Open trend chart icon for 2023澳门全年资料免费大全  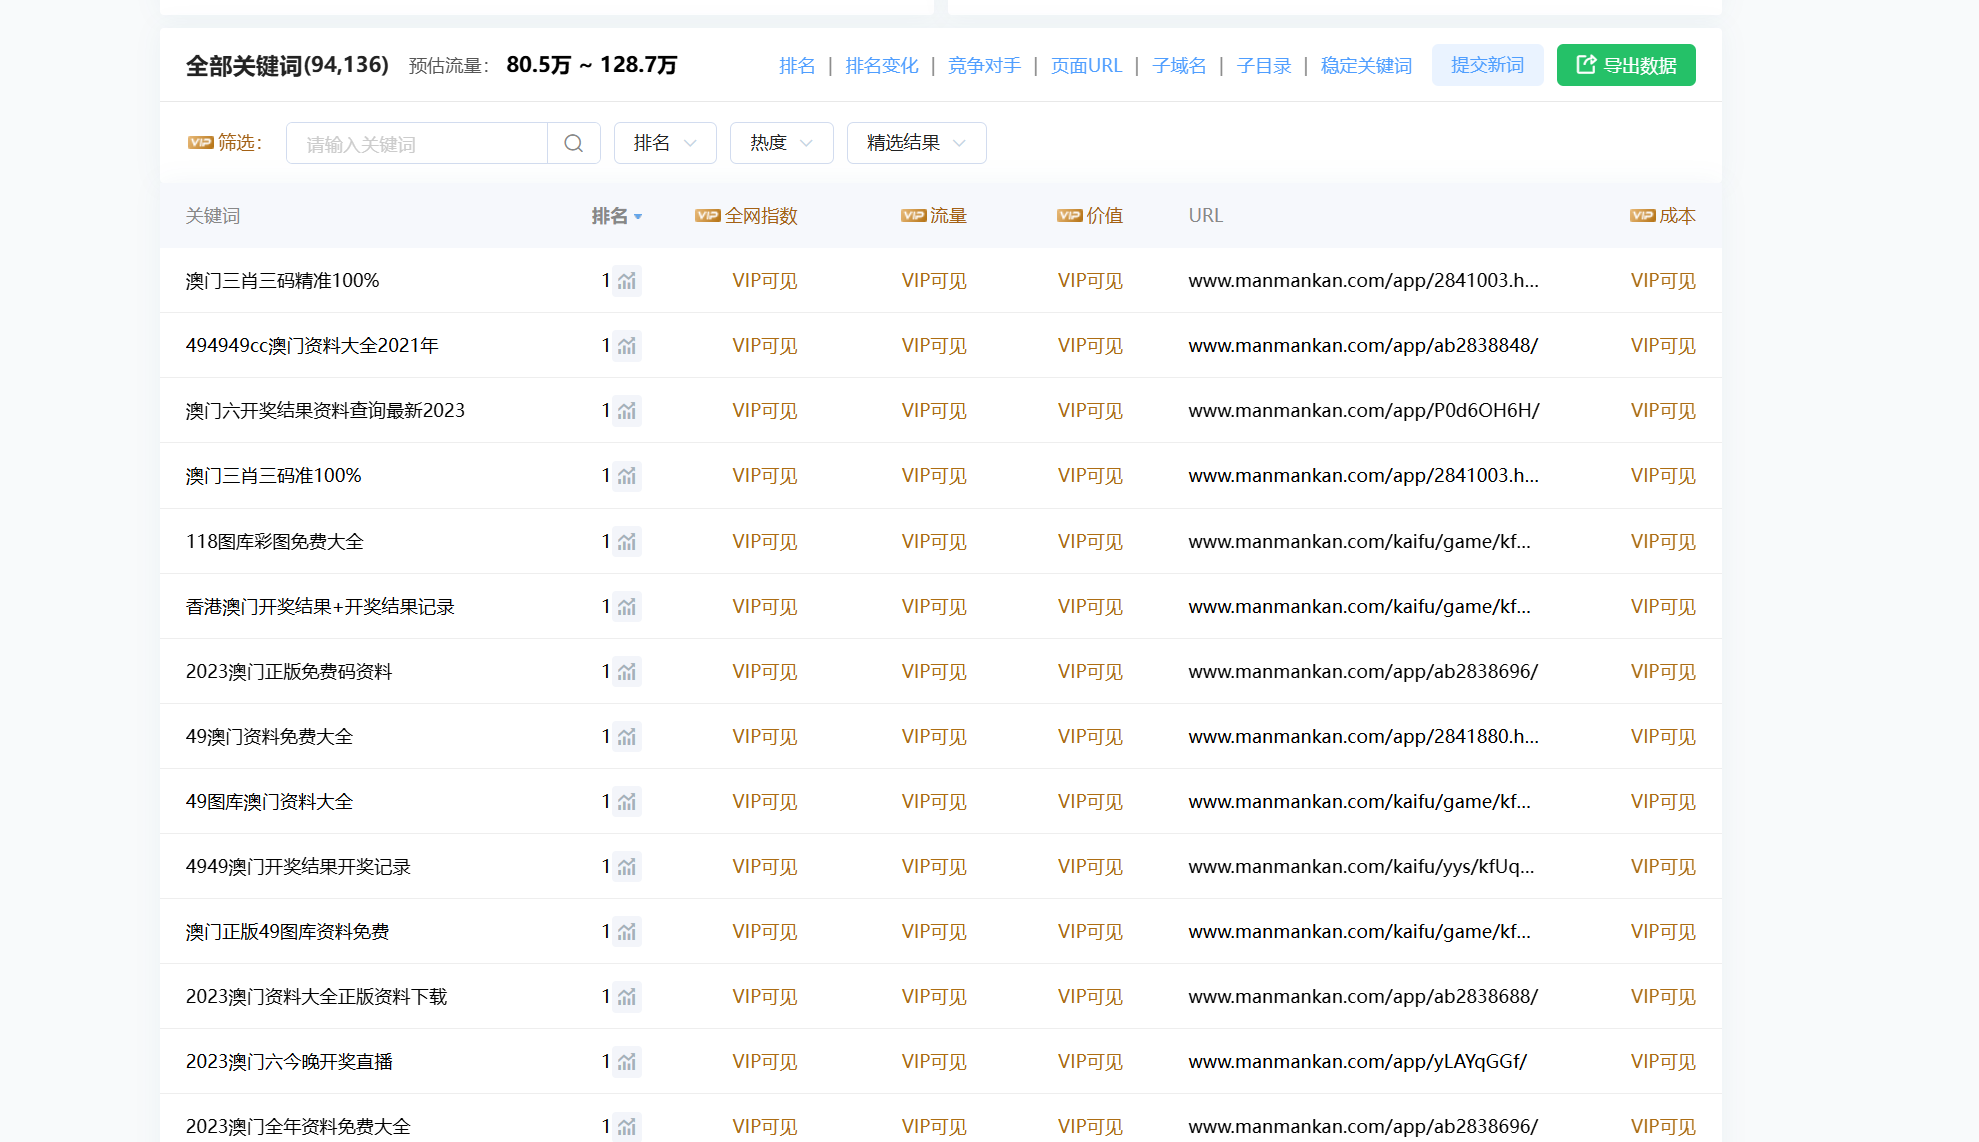[627, 1127]
